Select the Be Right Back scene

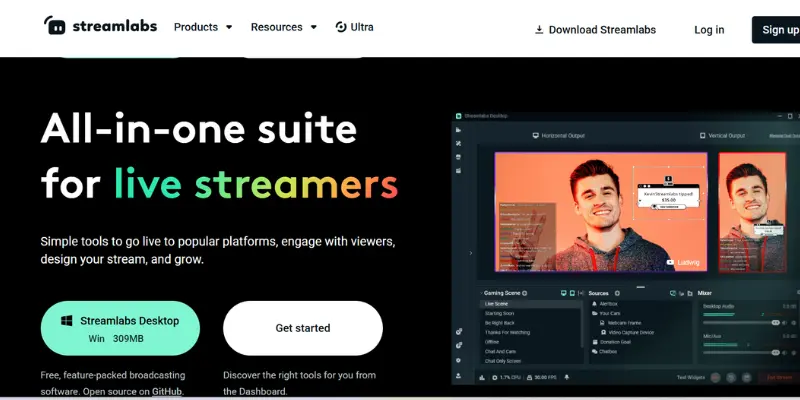[499, 323]
